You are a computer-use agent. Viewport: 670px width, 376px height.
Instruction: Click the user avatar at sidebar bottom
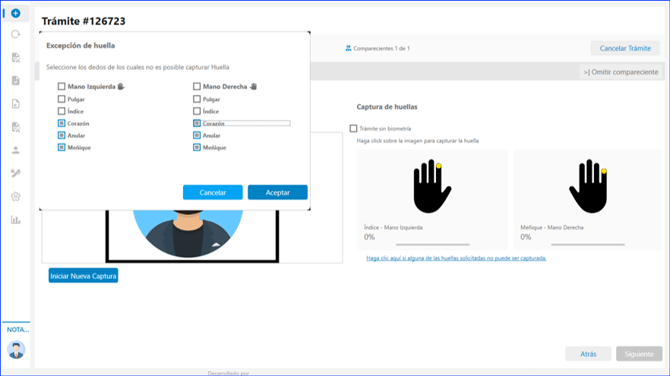16,350
